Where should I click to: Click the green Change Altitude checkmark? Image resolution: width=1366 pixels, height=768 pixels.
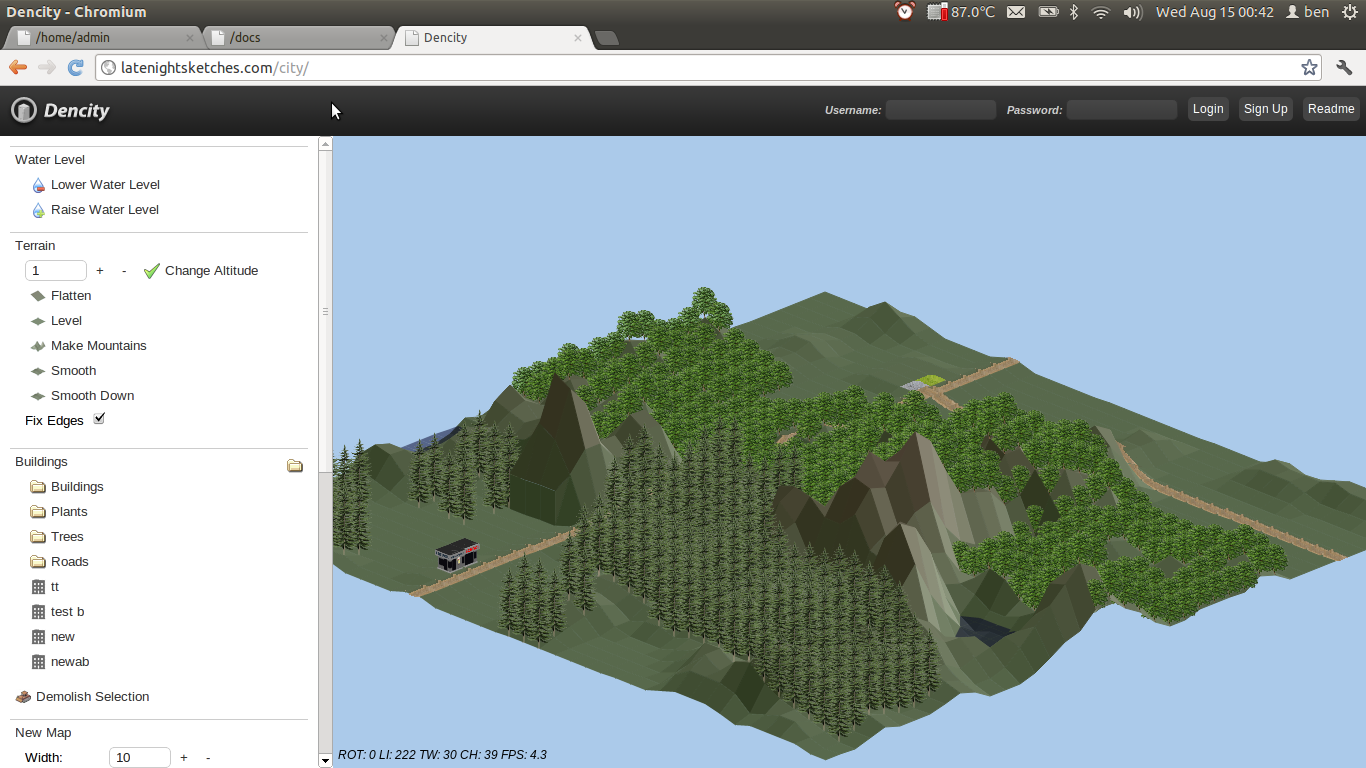pos(152,271)
